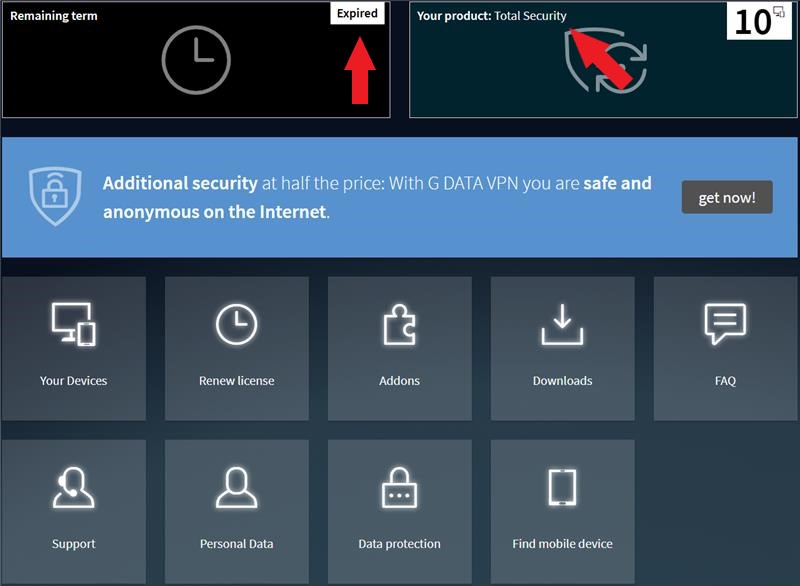Image resolution: width=800 pixels, height=586 pixels.
Task: Open the Personal Data person icon
Action: click(236, 489)
